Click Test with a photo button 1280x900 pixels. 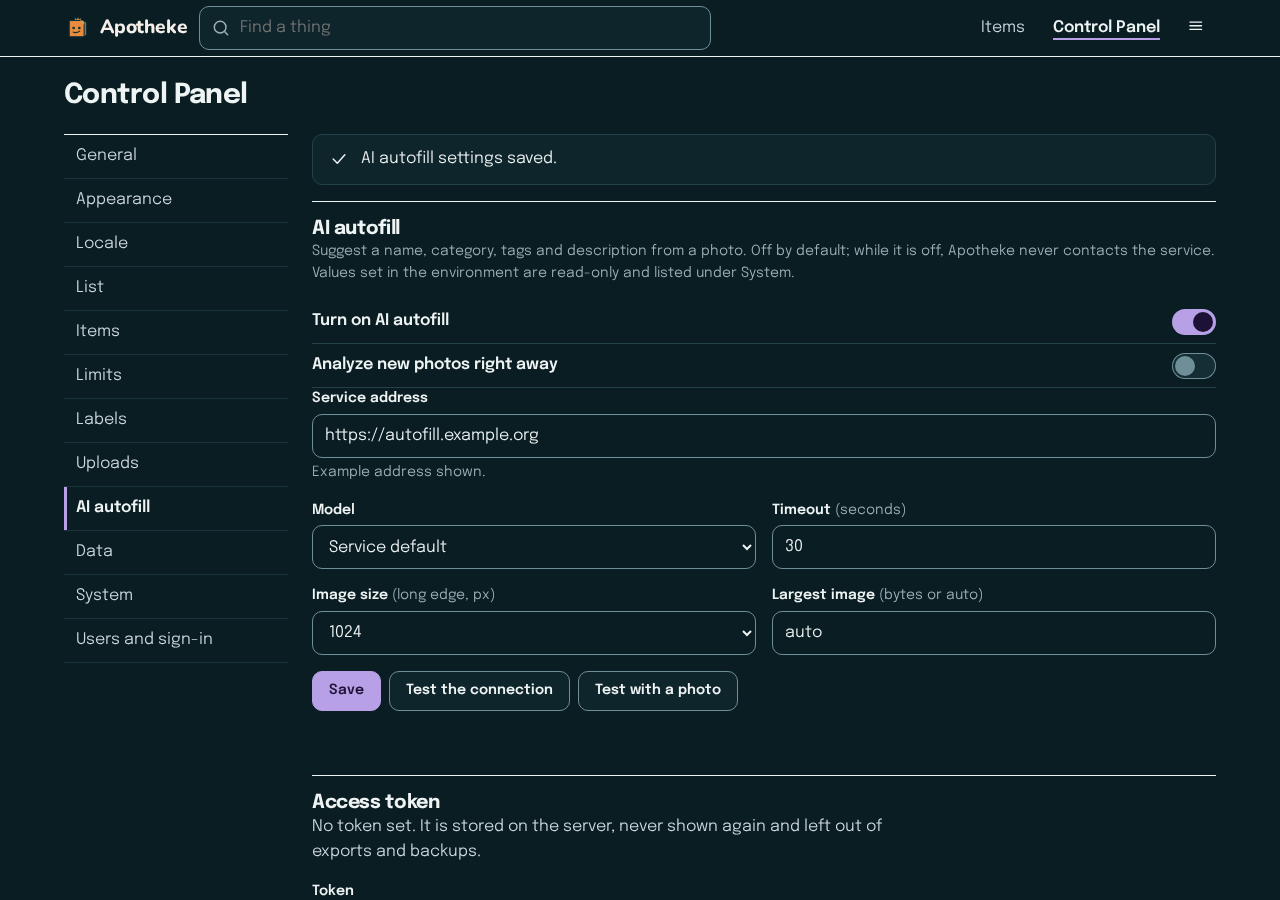coord(658,691)
